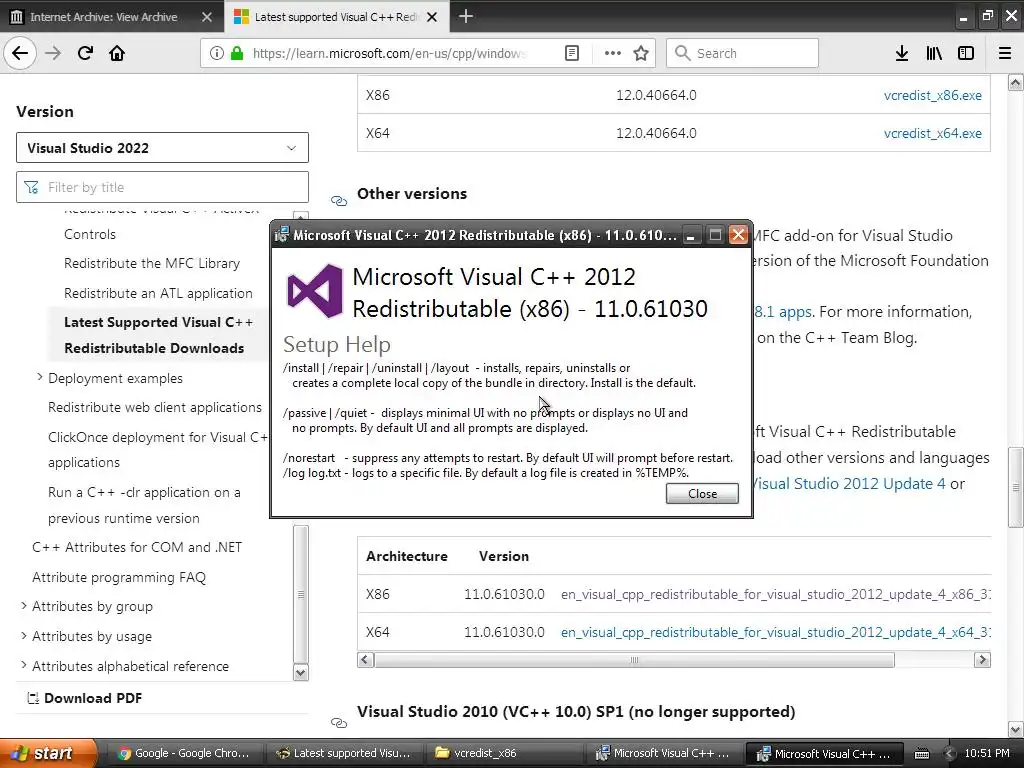1024x768 pixels.
Task: Click the link icon beside Other versions
Action: click(x=338, y=200)
